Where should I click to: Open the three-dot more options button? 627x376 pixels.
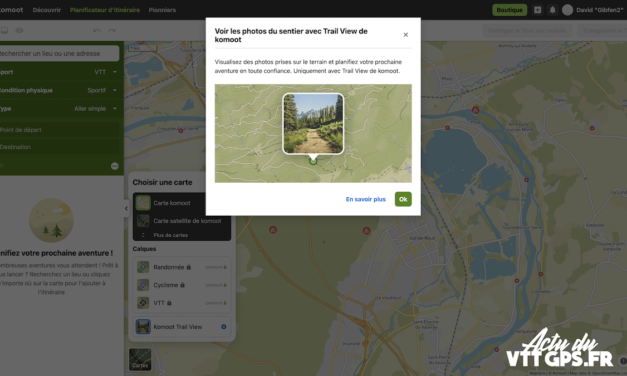point(115,166)
